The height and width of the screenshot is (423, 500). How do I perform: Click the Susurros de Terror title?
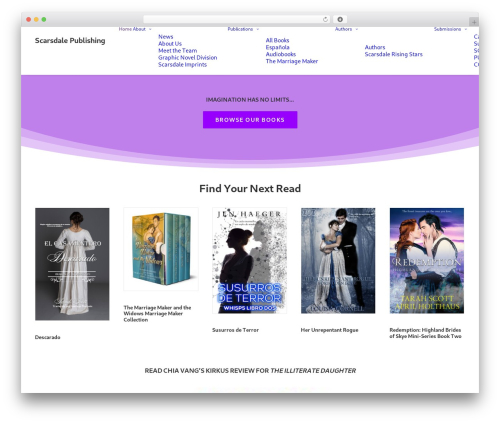tap(235, 330)
